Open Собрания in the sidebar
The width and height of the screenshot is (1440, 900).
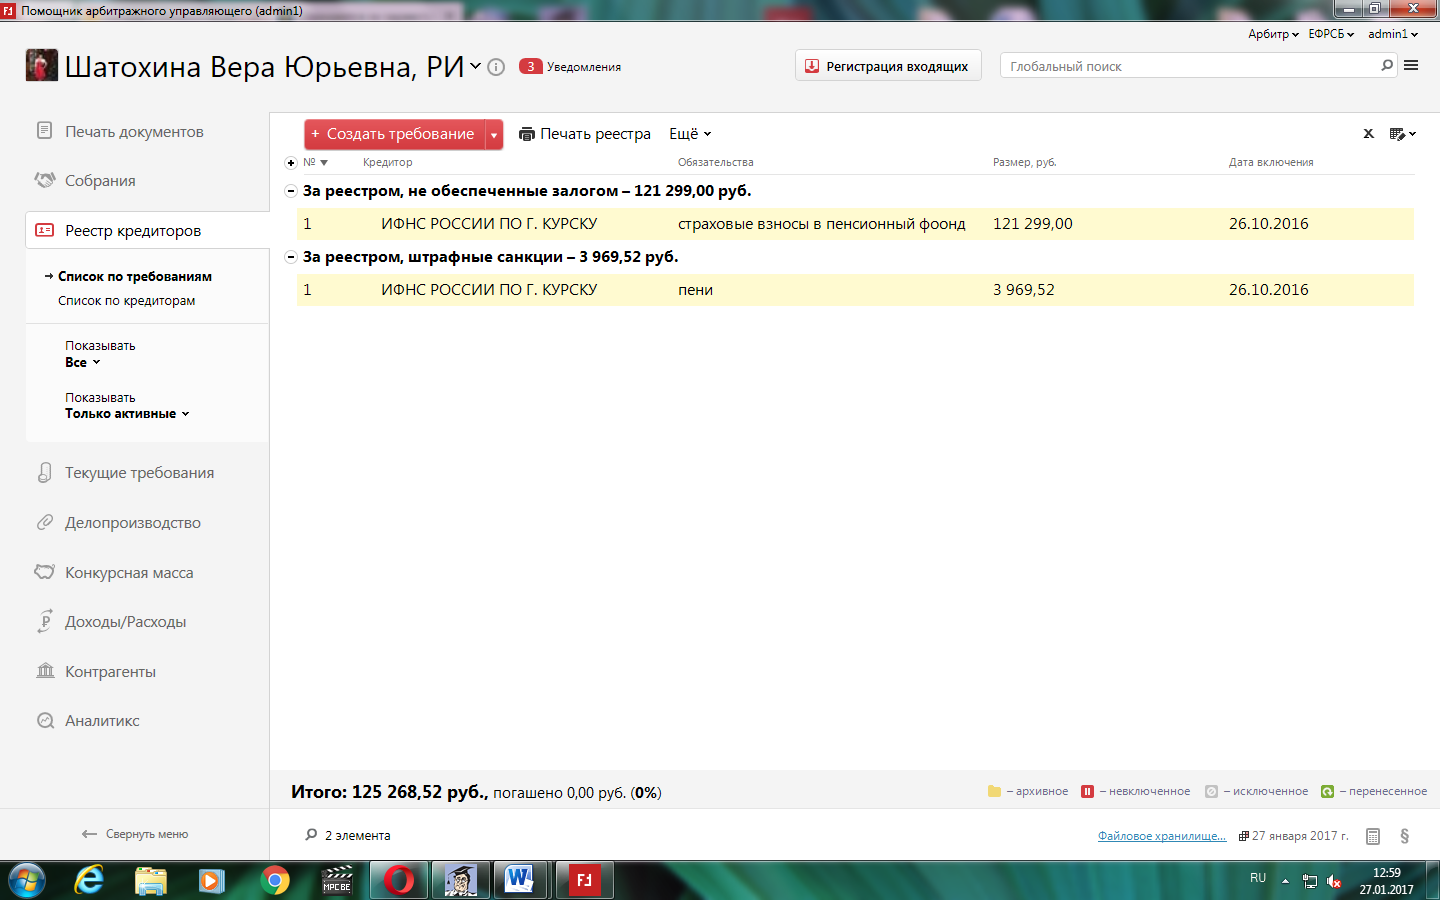(100, 181)
